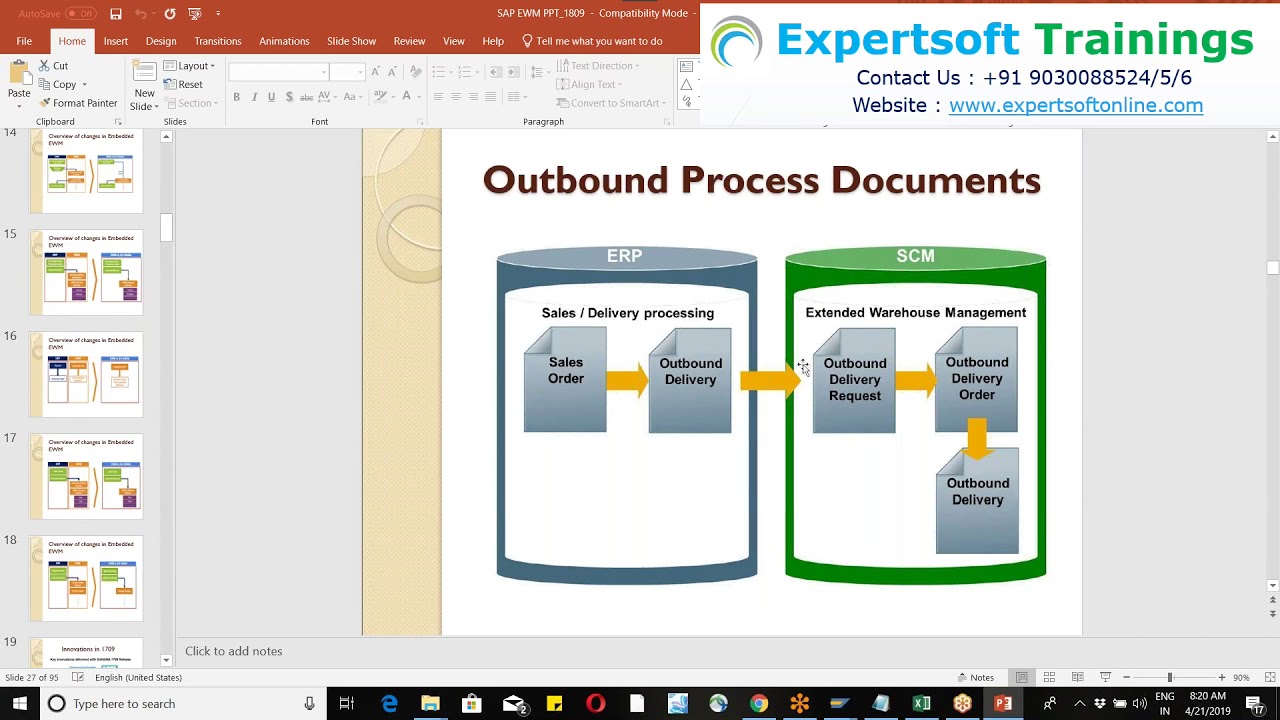Switch to Normal view in the status bar
Image resolution: width=1280 pixels, height=720 pixels.
pyautogui.click(x=1021, y=678)
